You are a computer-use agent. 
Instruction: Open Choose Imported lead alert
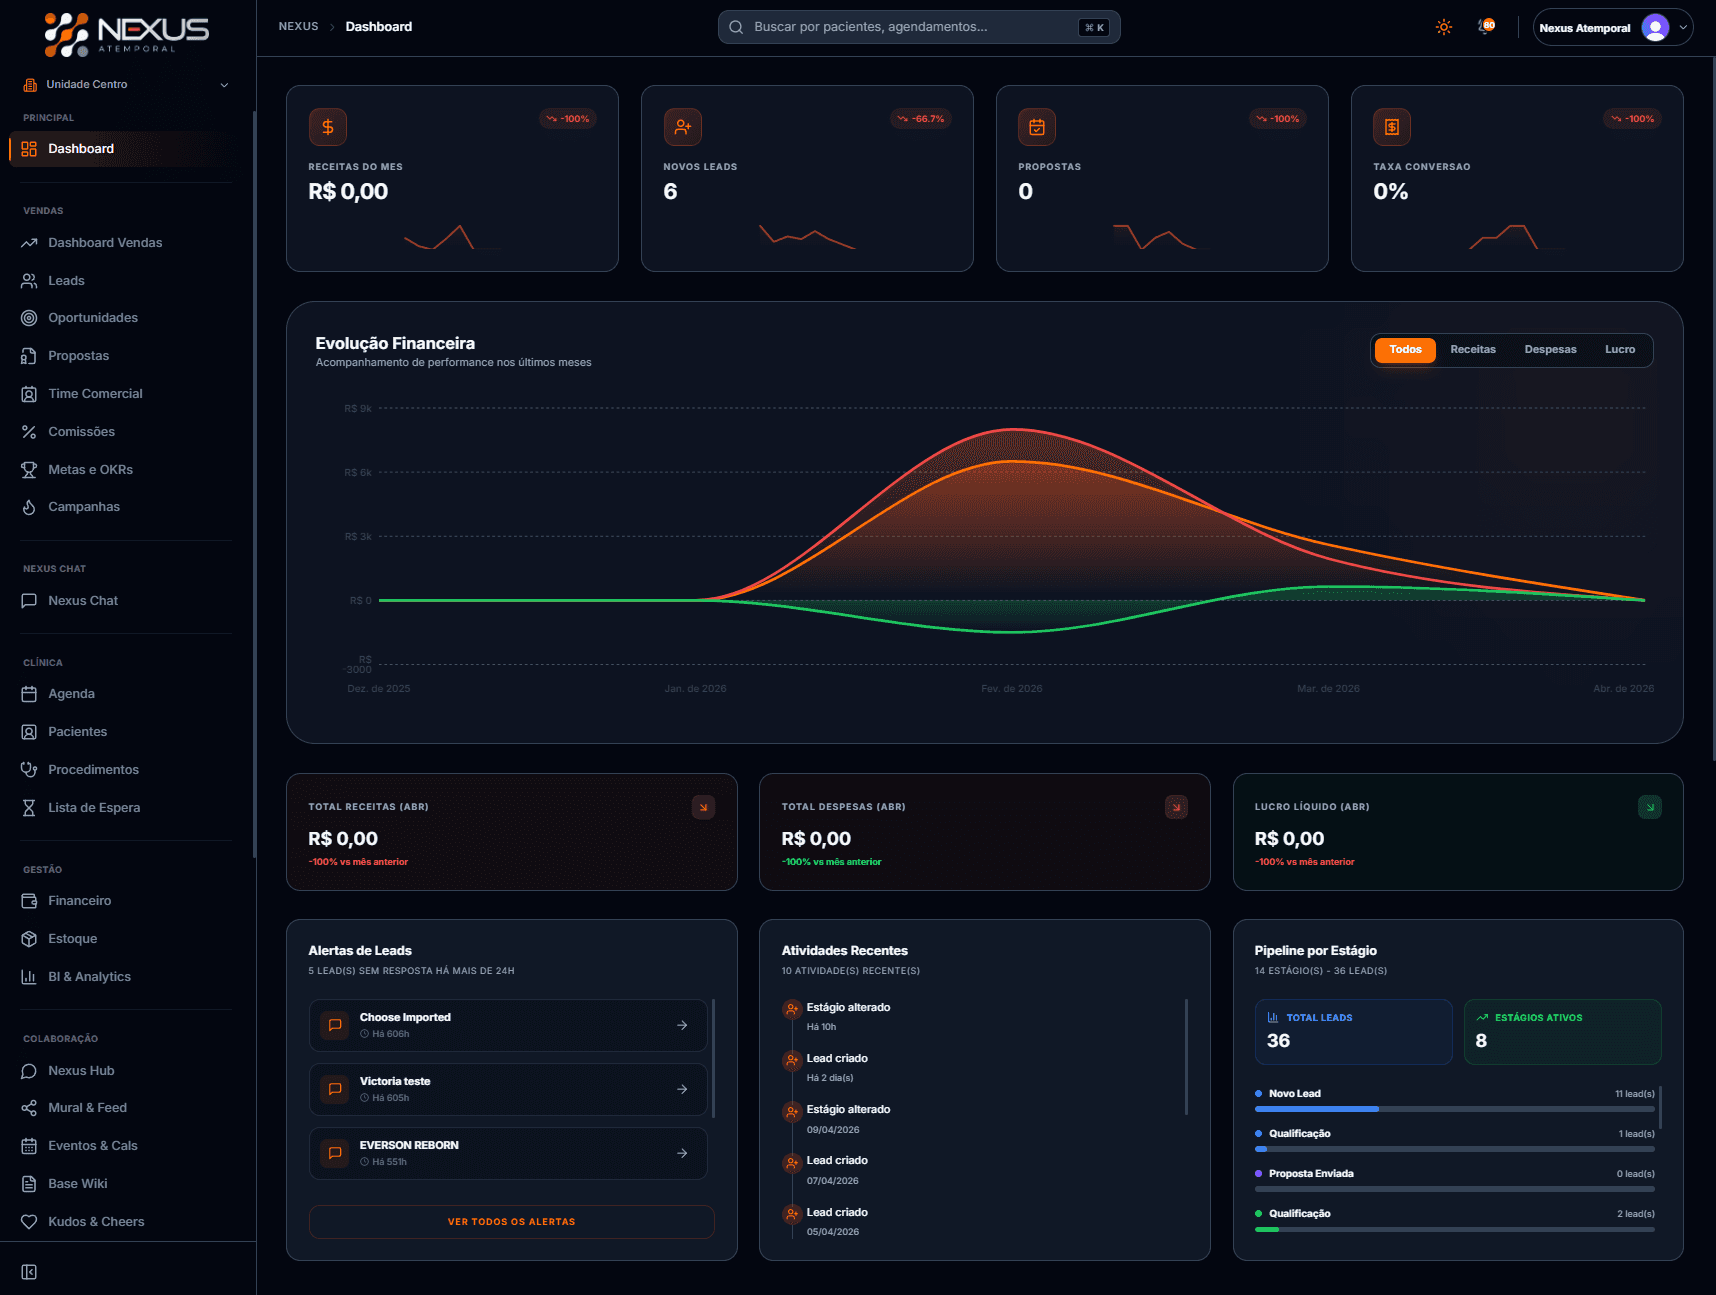[x=508, y=1025]
